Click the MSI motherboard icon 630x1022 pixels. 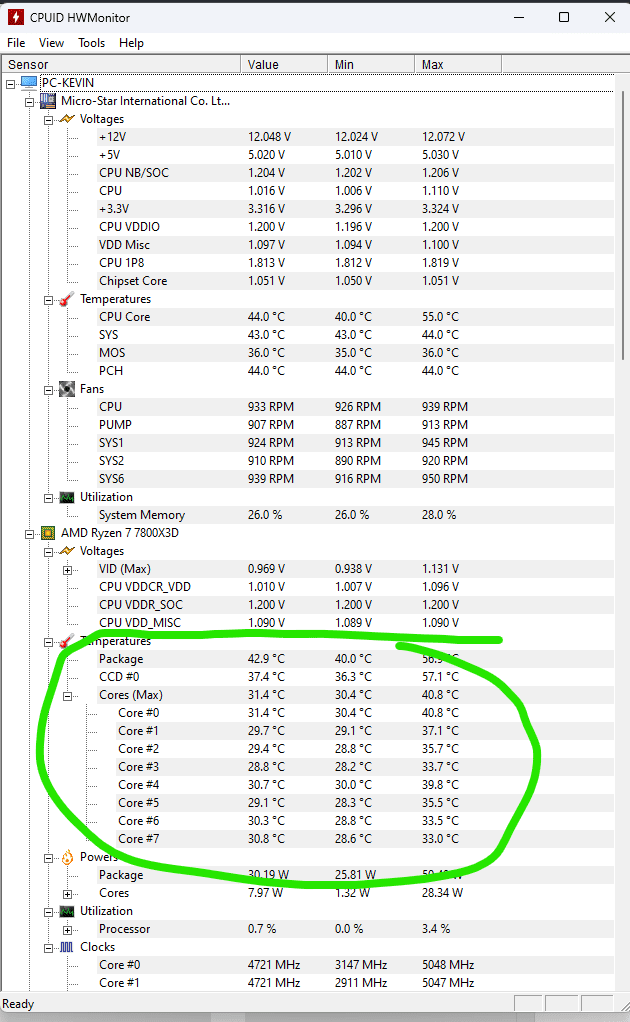click(48, 101)
